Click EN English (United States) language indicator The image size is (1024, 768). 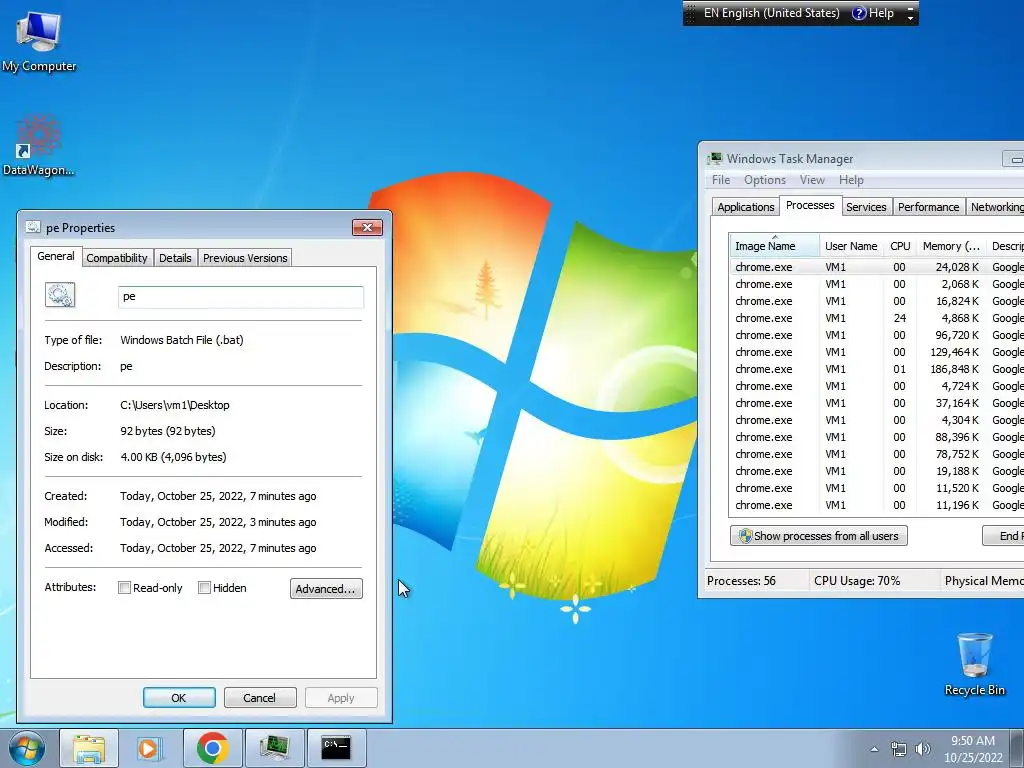point(771,13)
